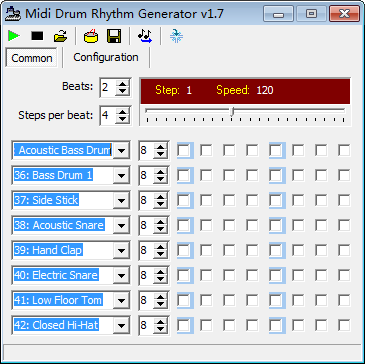Increase step count for Hand Clap row
365x364 pixels.
(161, 247)
